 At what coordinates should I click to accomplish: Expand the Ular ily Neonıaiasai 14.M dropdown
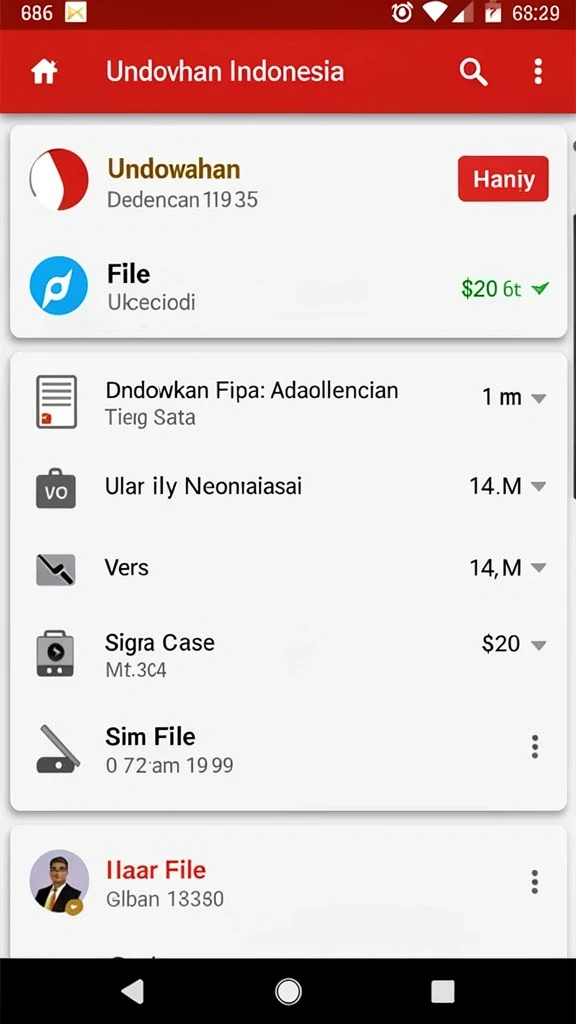tap(538, 486)
